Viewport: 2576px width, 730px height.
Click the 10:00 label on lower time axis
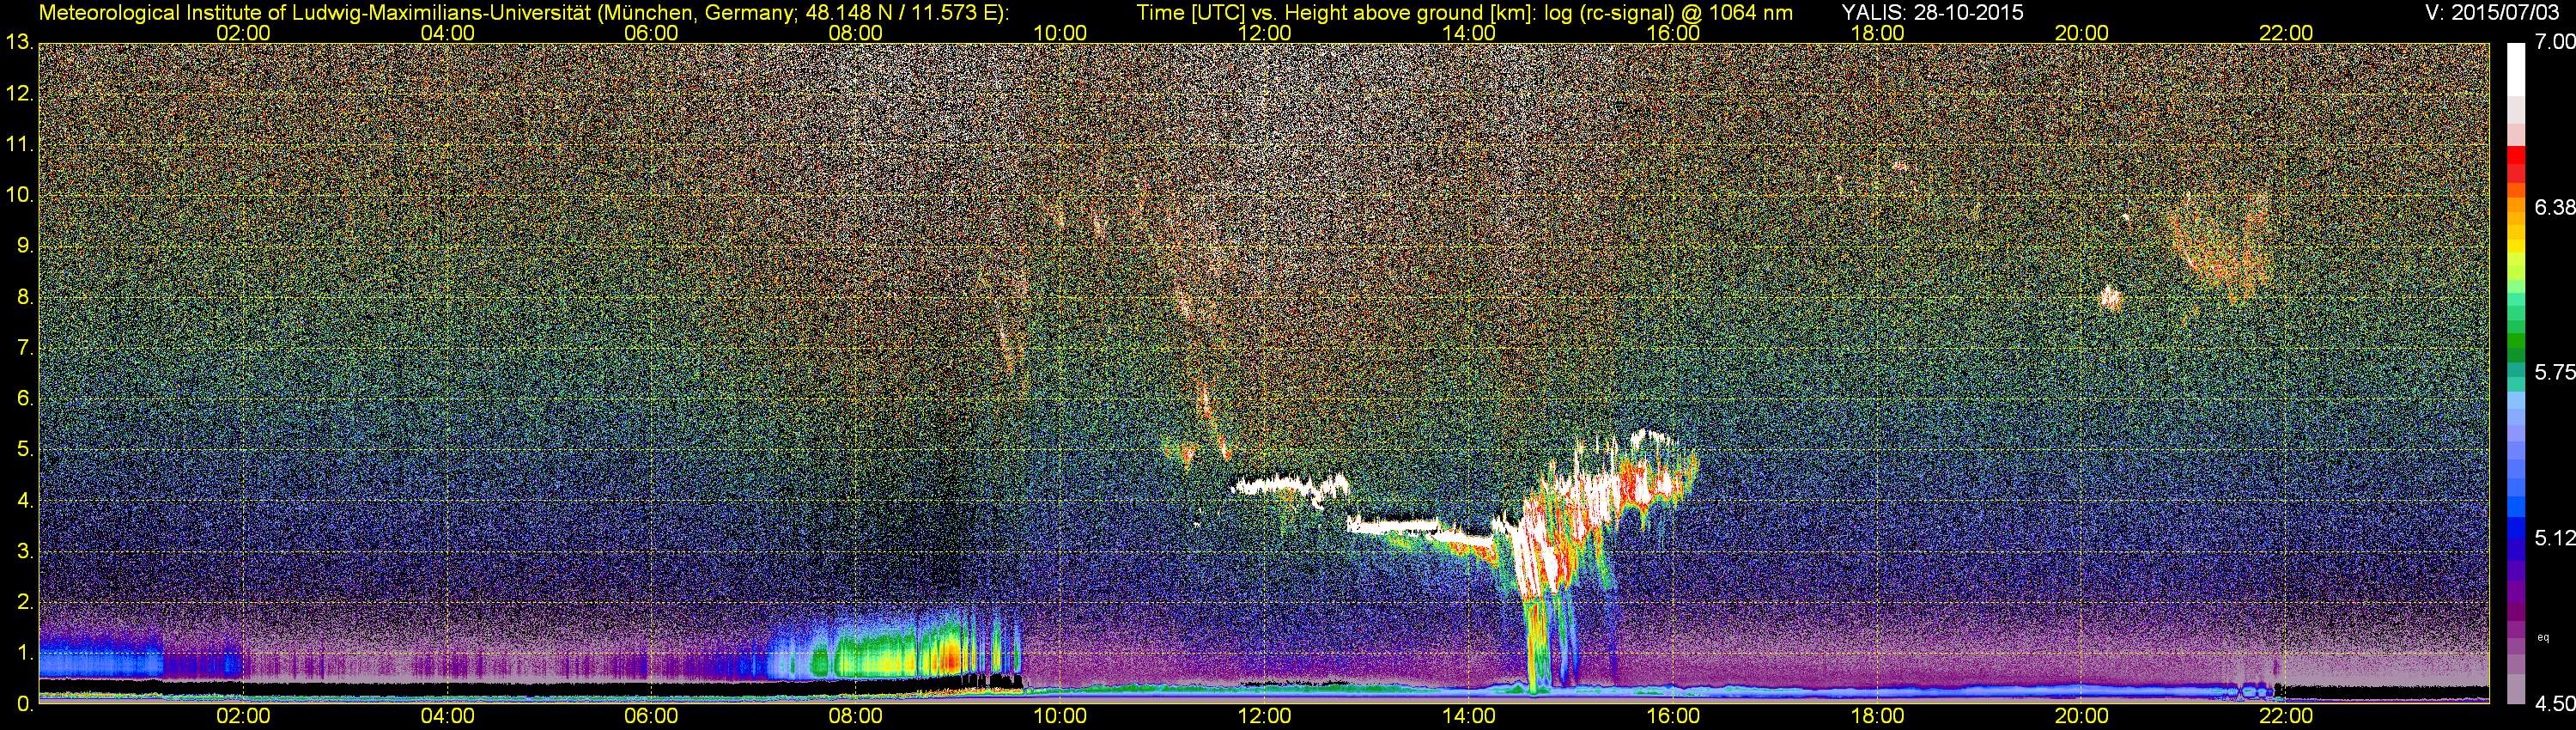tap(1060, 716)
